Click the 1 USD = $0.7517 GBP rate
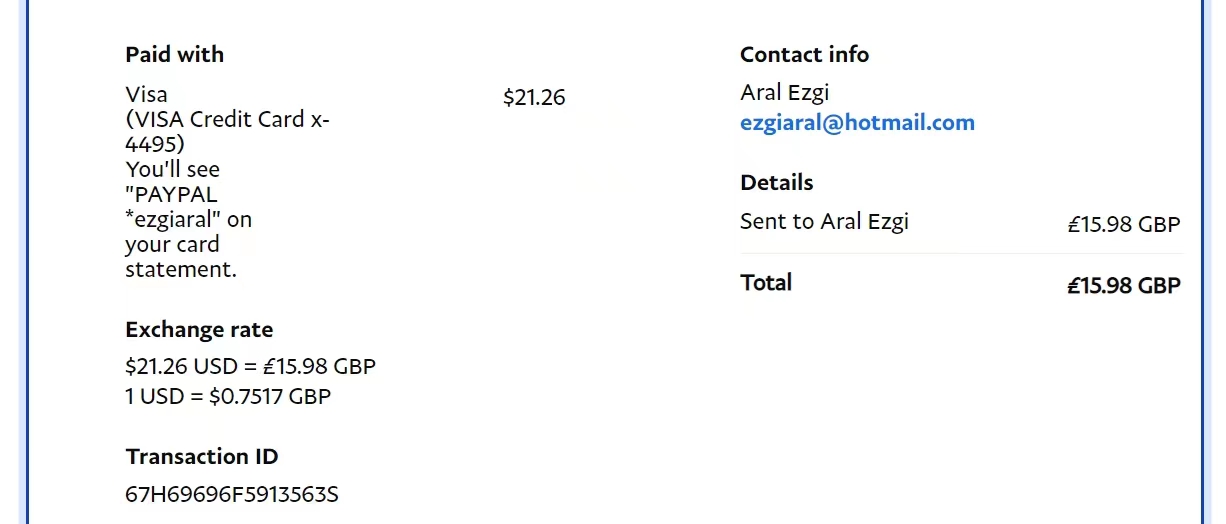1226x524 pixels. (x=228, y=396)
